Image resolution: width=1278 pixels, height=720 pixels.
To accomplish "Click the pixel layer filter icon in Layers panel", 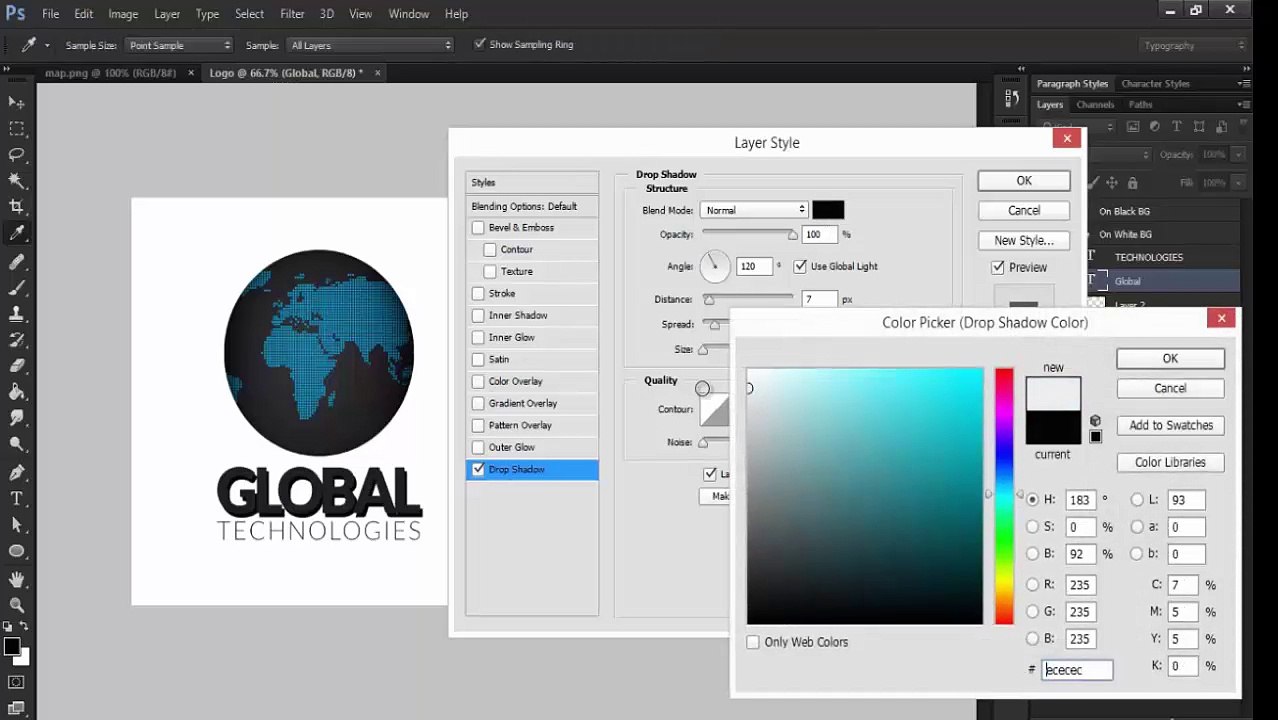I will (1133, 127).
